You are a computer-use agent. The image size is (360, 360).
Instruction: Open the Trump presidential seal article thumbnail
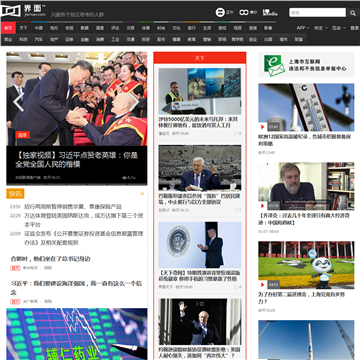pyautogui.click(x=200, y=245)
